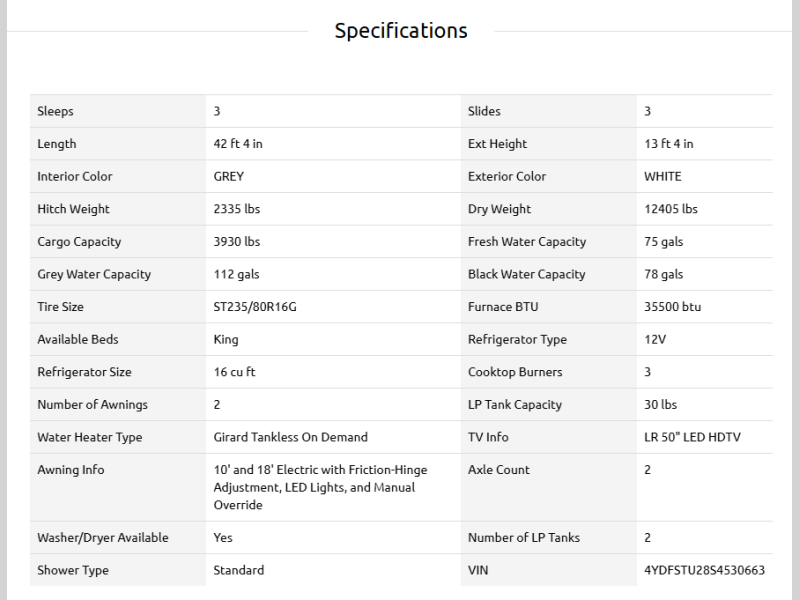Select the LR 50" LED HDTV value
Screen dimensions: 799x600
(693, 437)
